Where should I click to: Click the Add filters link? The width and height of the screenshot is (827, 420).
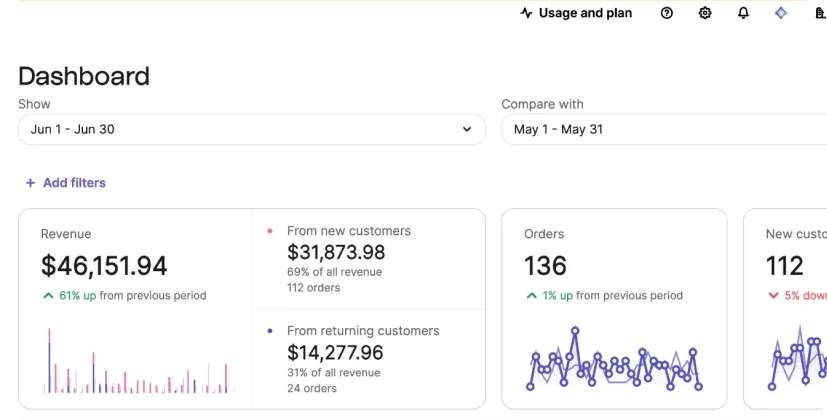pos(74,183)
